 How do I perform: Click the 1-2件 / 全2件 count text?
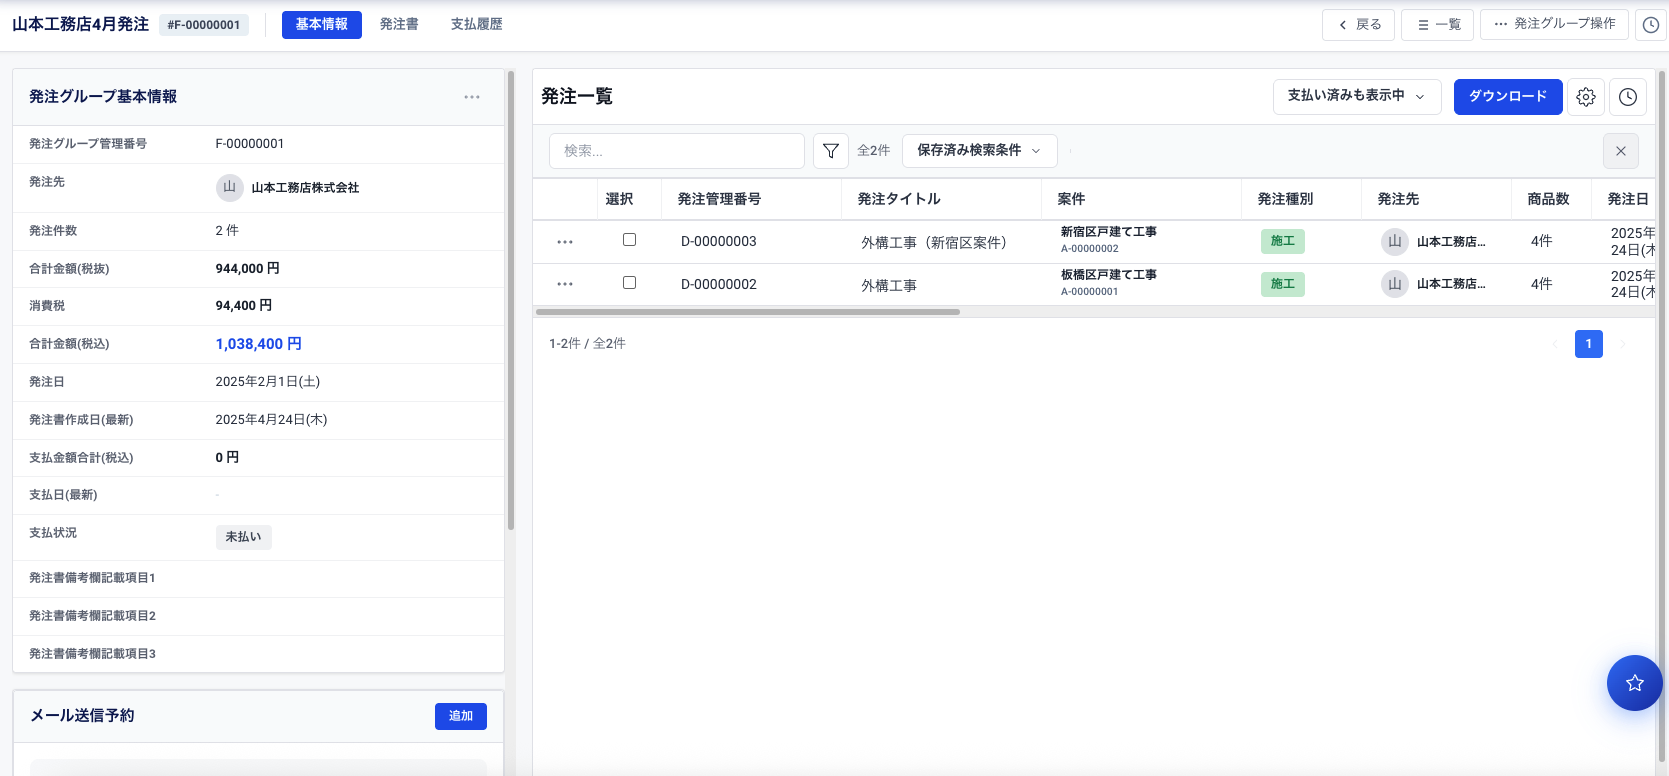coord(588,344)
